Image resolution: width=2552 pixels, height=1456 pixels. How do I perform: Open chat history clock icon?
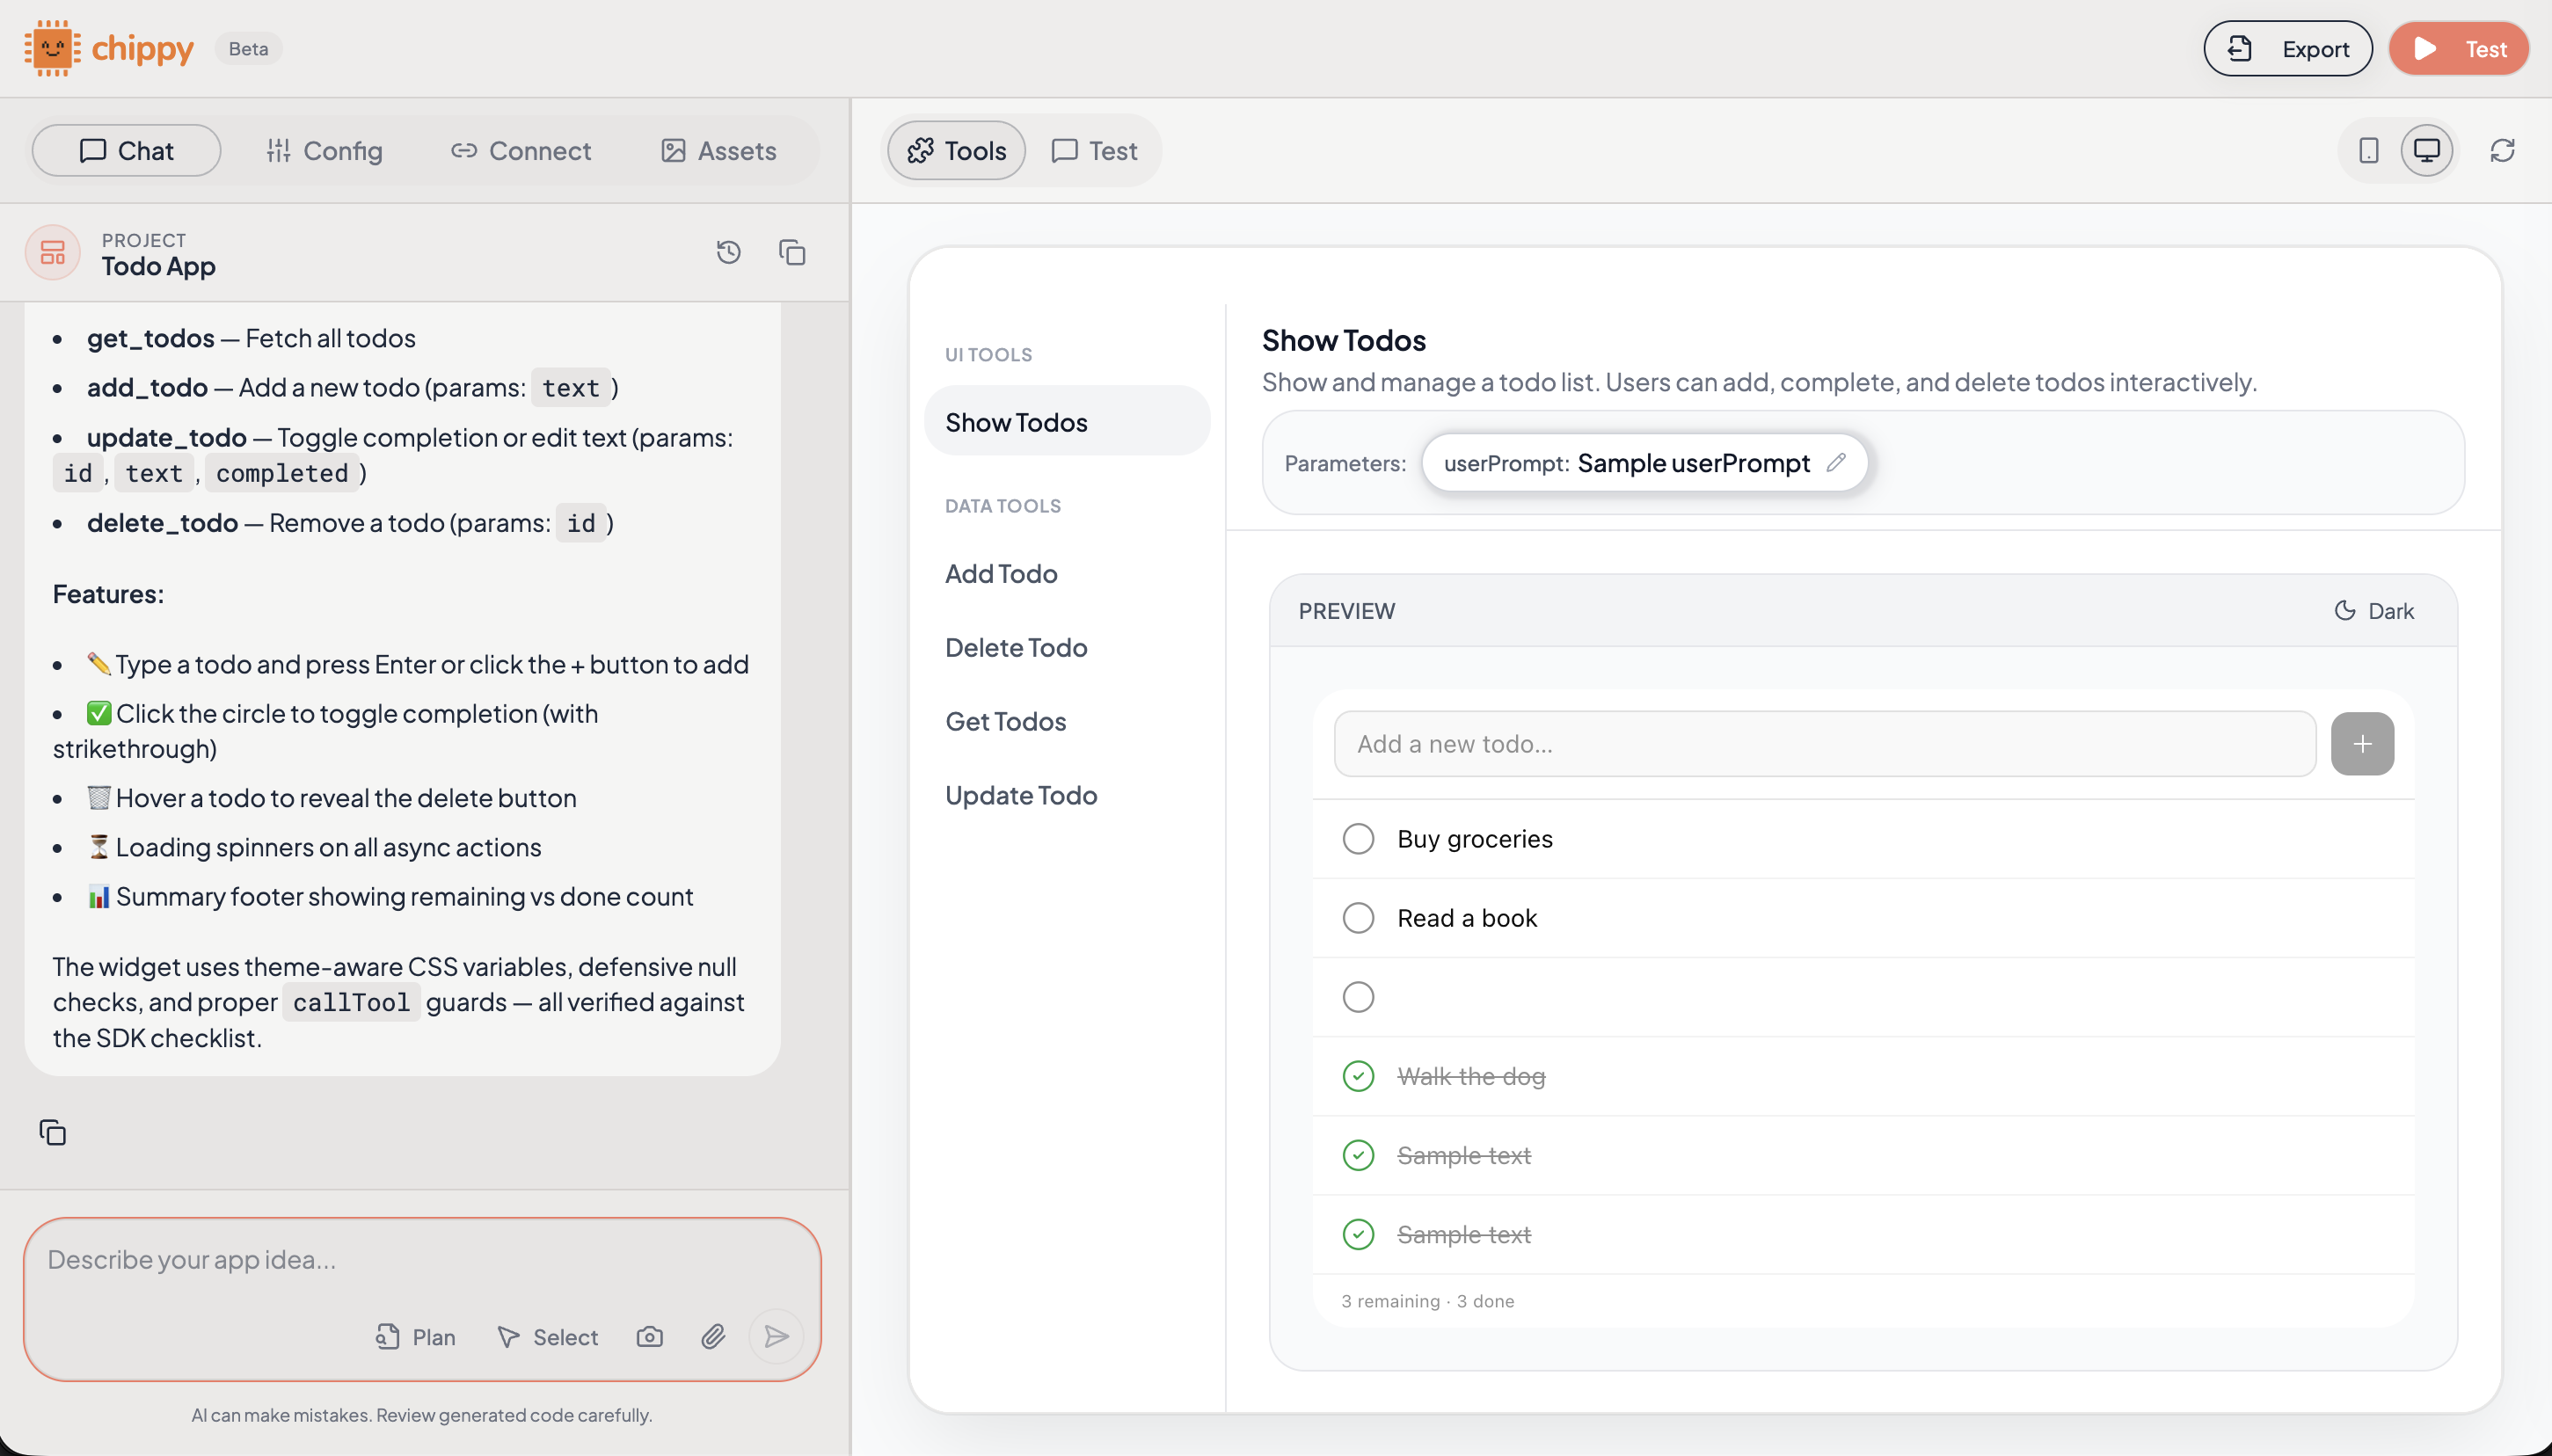pyautogui.click(x=729, y=252)
